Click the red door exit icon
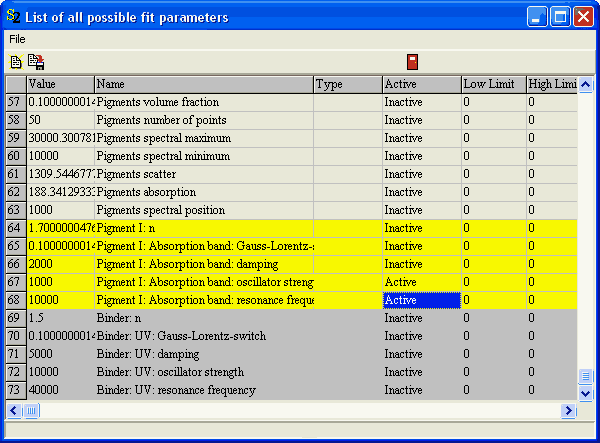The width and height of the screenshot is (600, 443). coord(412,62)
